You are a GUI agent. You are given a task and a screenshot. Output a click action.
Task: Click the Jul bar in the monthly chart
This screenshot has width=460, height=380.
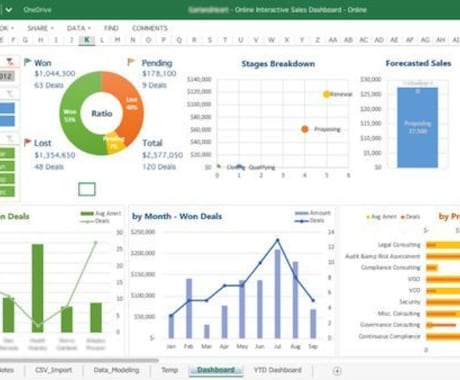278,294
